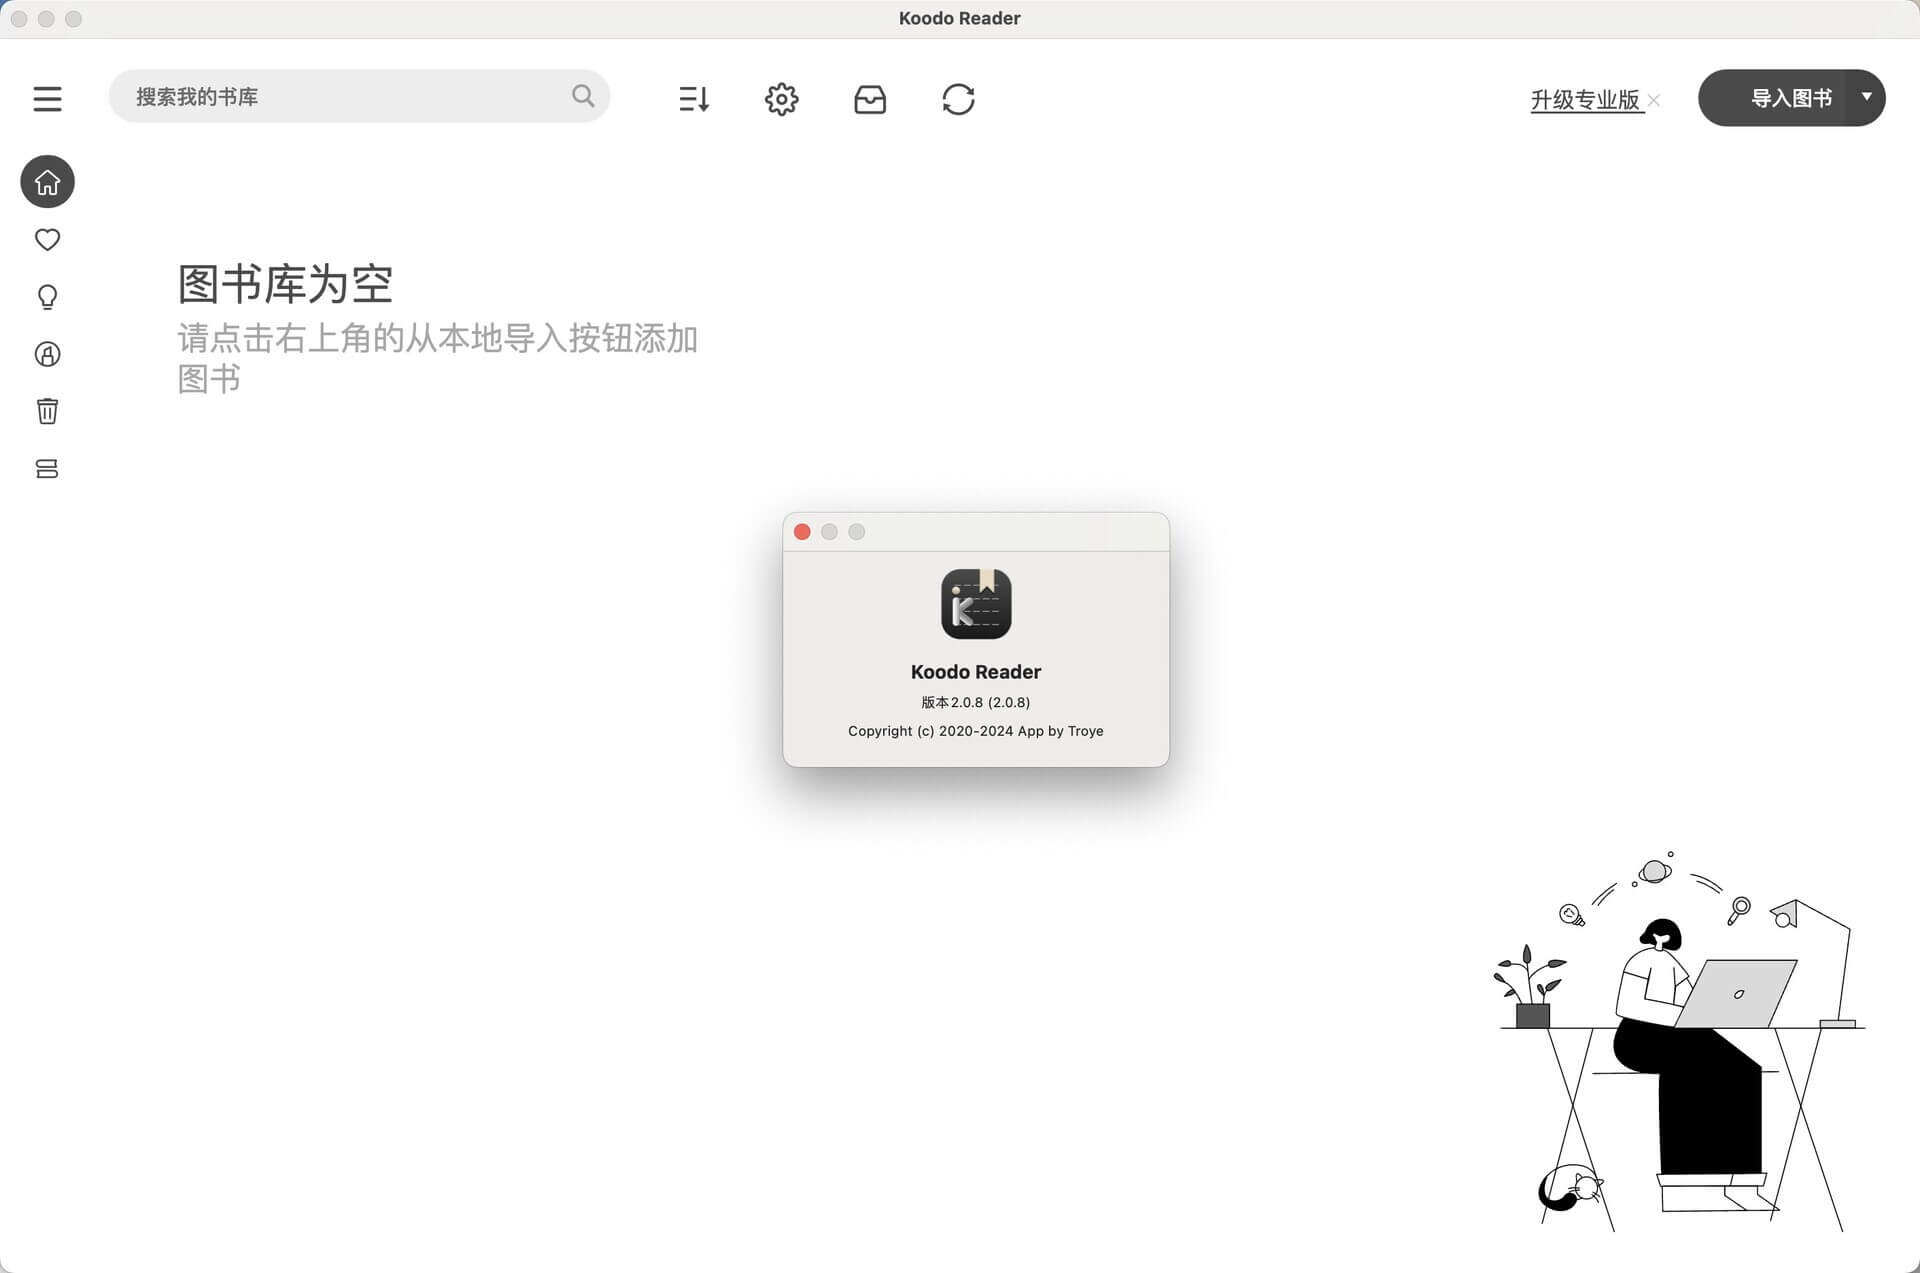The height and width of the screenshot is (1273, 1920).
Task: Dismiss the upgrade prompt with the X
Action: click(x=1653, y=100)
